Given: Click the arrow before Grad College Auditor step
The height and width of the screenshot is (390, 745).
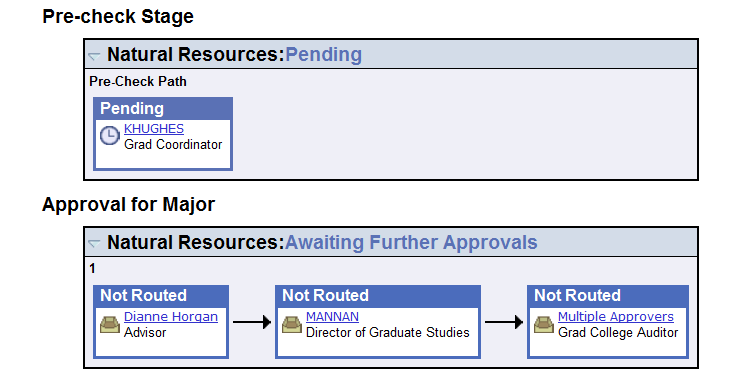Looking at the screenshot, I should (504, 322).
